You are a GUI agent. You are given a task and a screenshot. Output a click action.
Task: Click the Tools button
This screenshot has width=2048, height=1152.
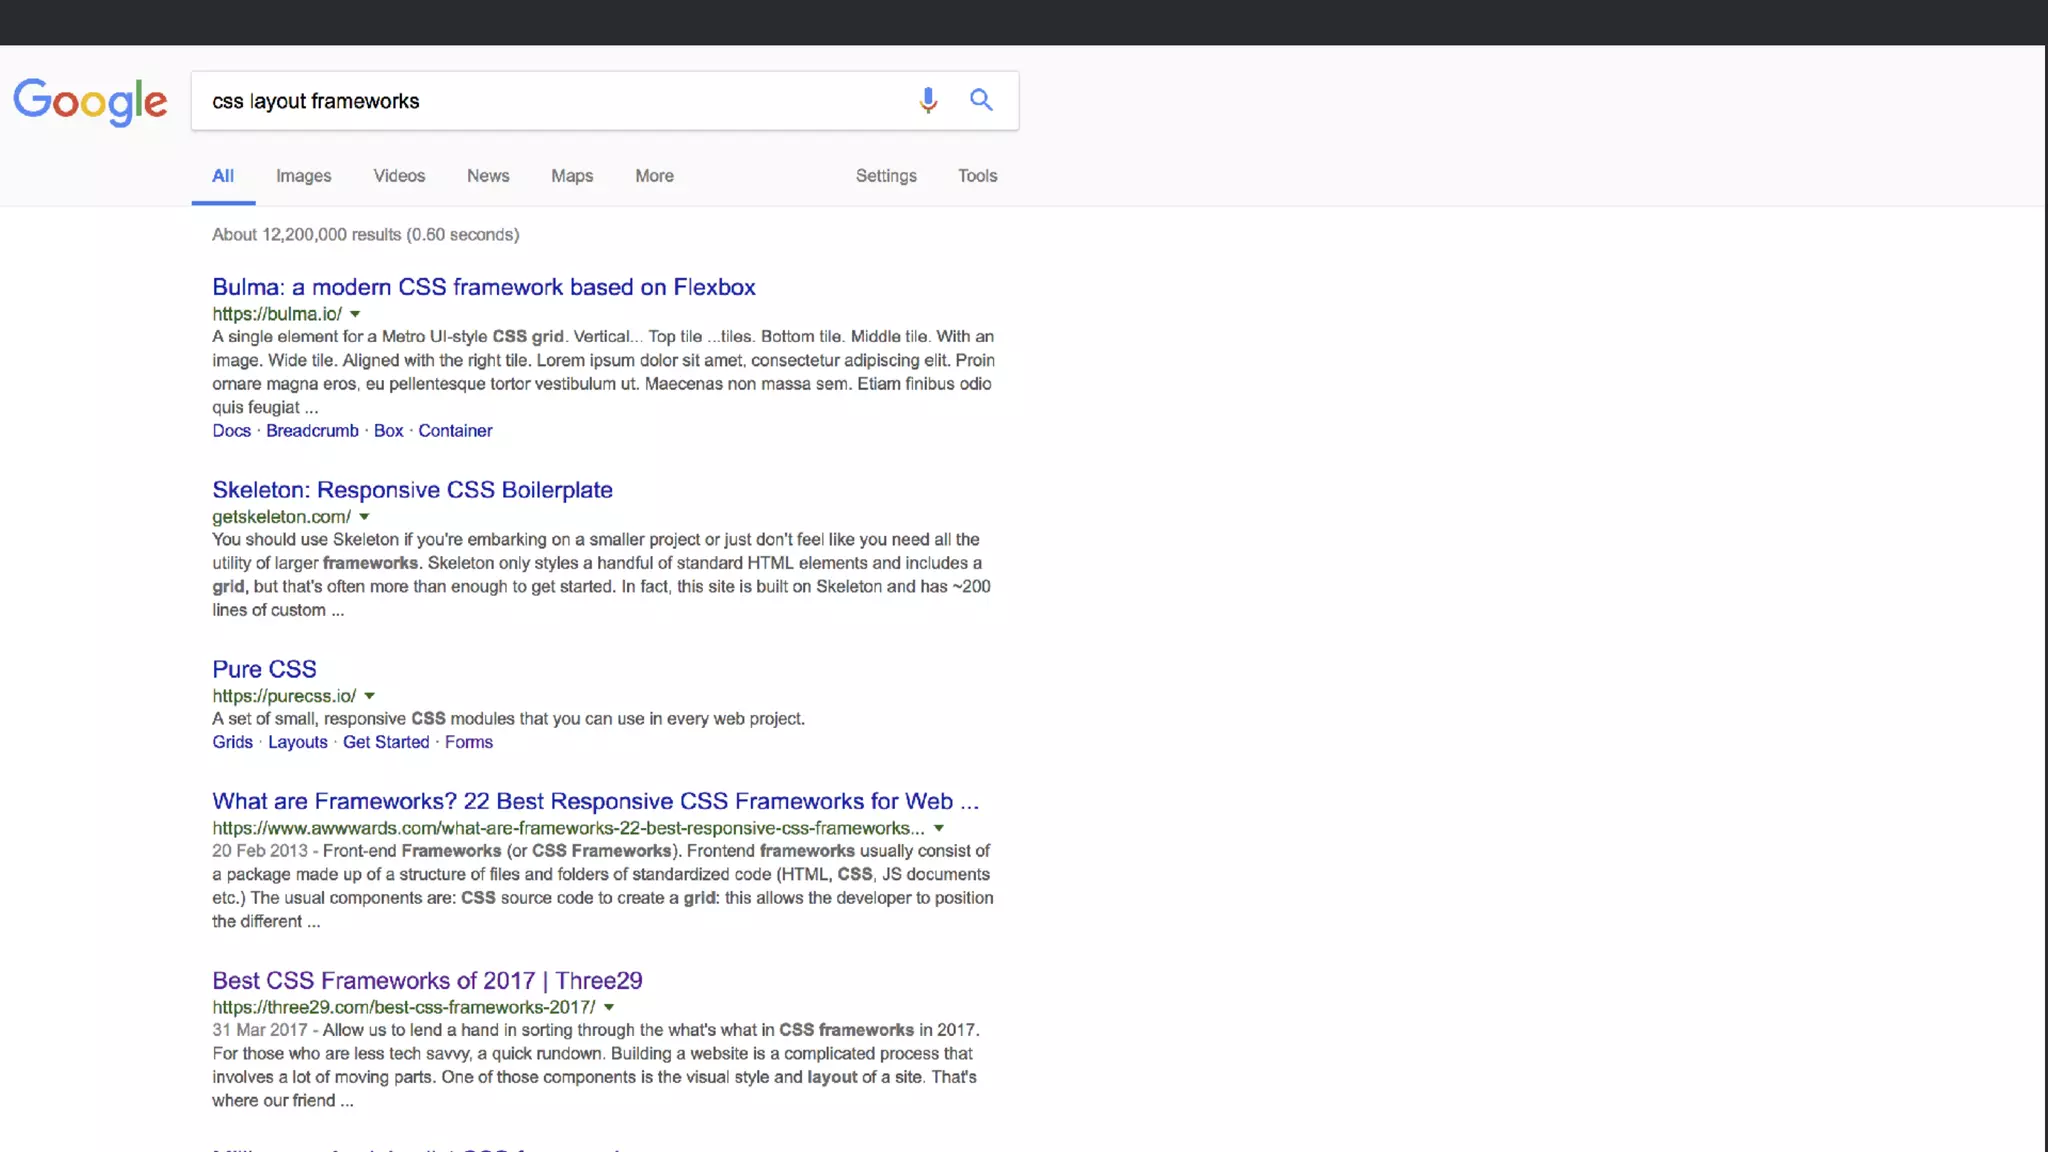pyautogui.click(x=977, y=176)
